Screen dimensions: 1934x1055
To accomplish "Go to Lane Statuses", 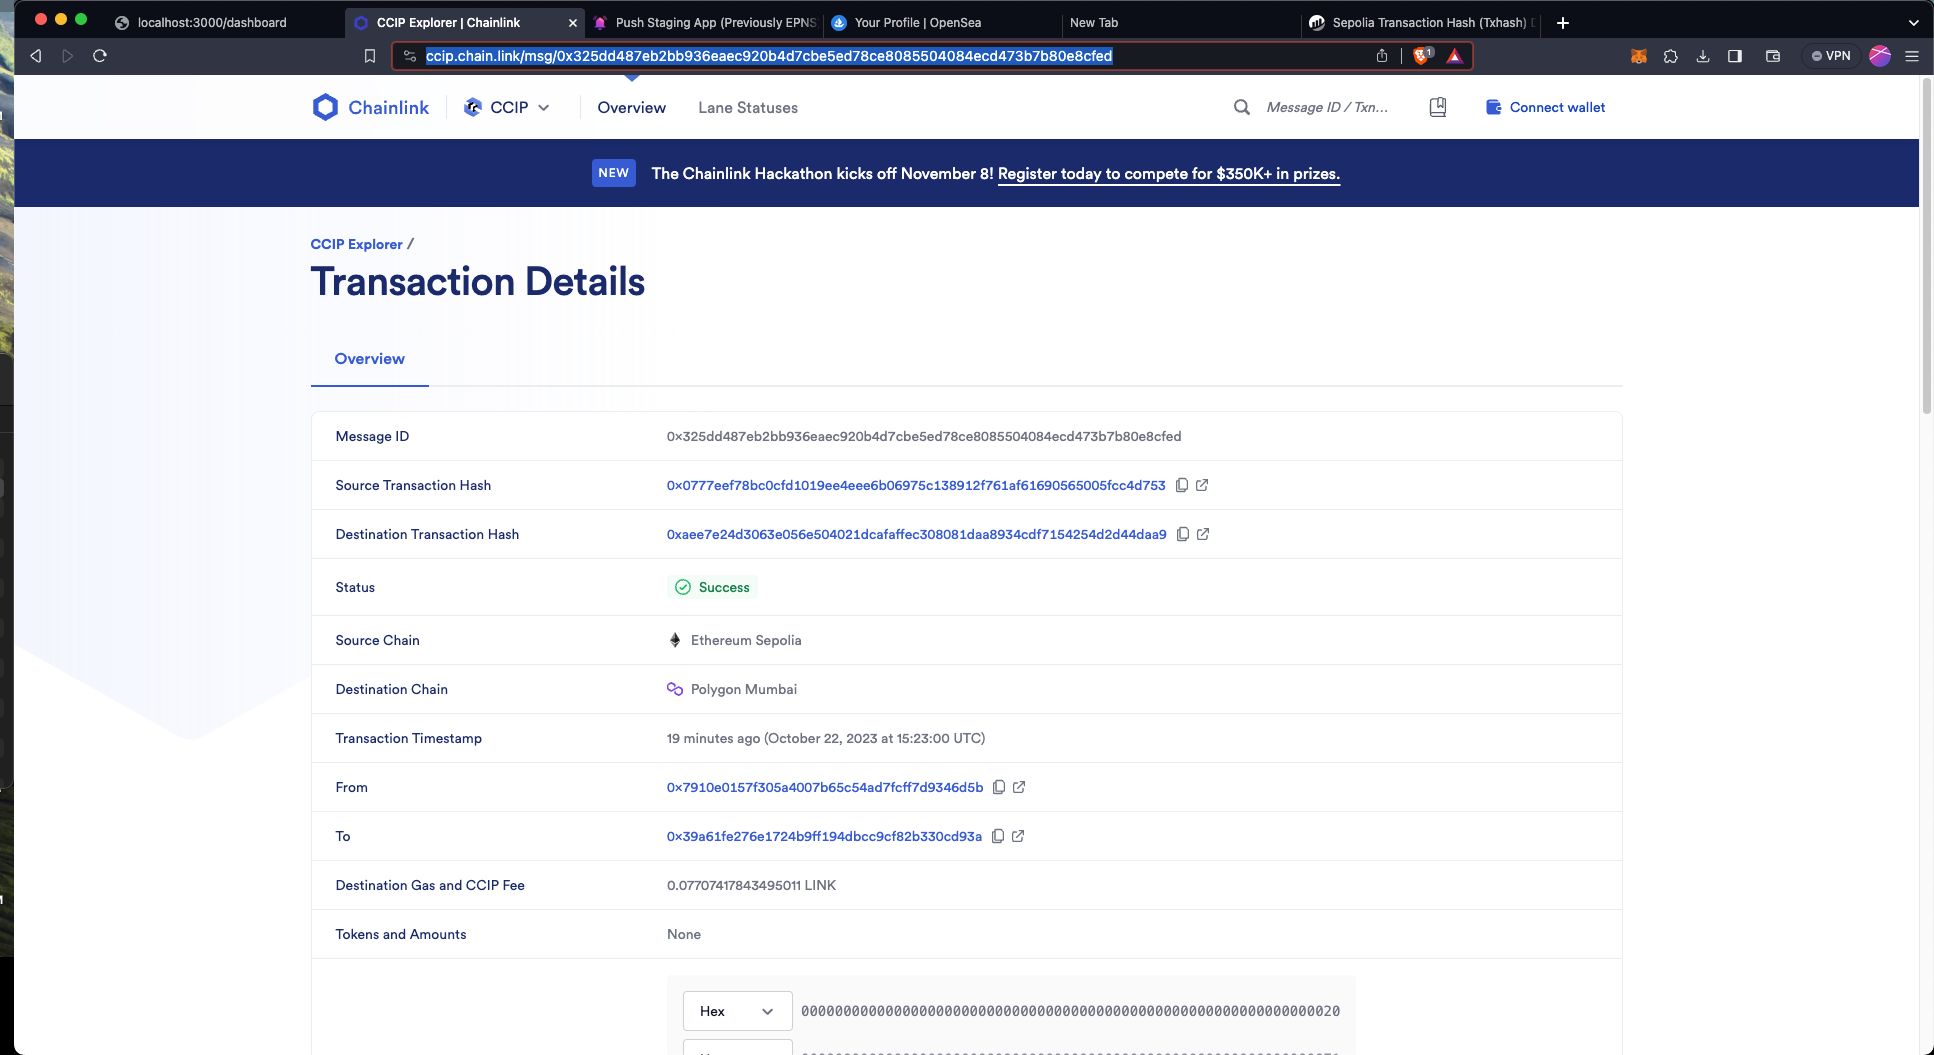I will click(748, 107).
